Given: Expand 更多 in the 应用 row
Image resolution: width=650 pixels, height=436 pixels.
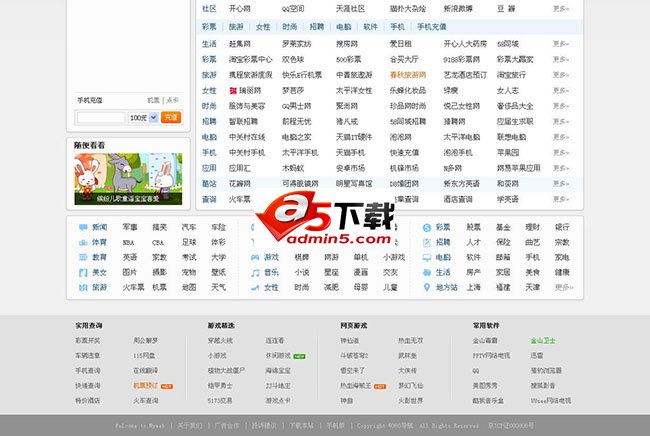Looking at the screenshot, I should pos(560,168).
